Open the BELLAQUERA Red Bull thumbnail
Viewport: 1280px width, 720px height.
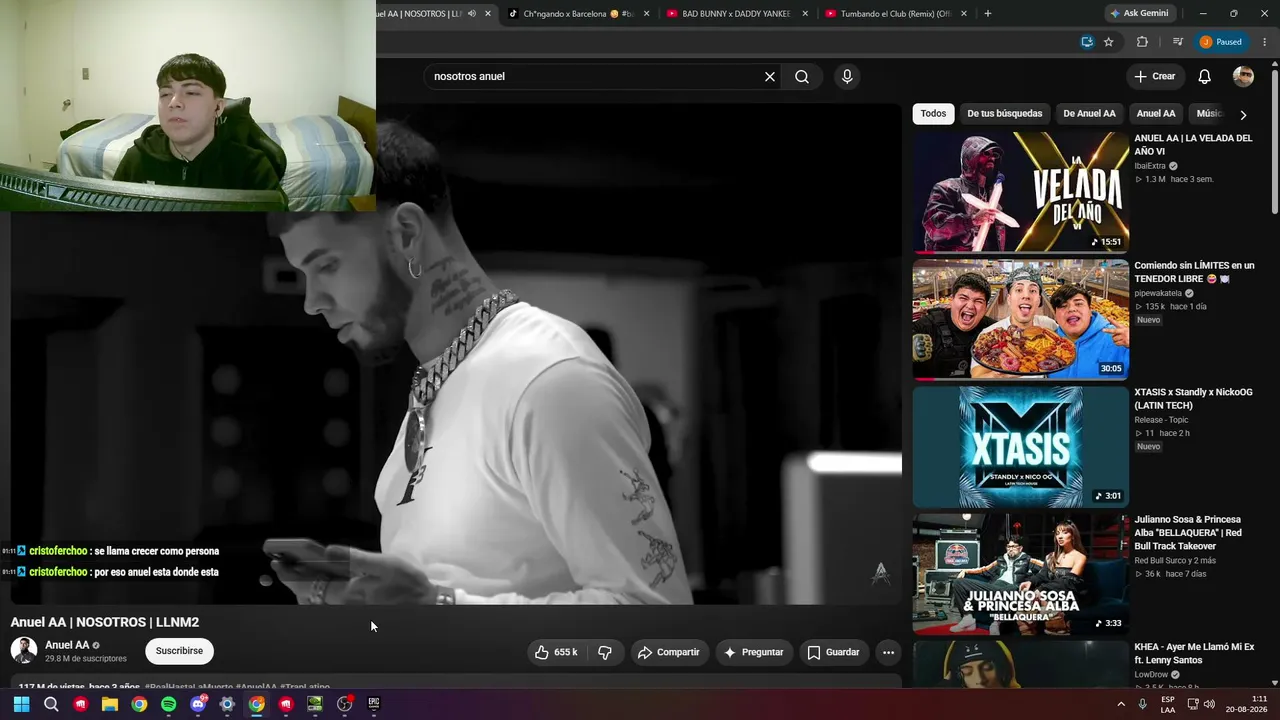1021,574
